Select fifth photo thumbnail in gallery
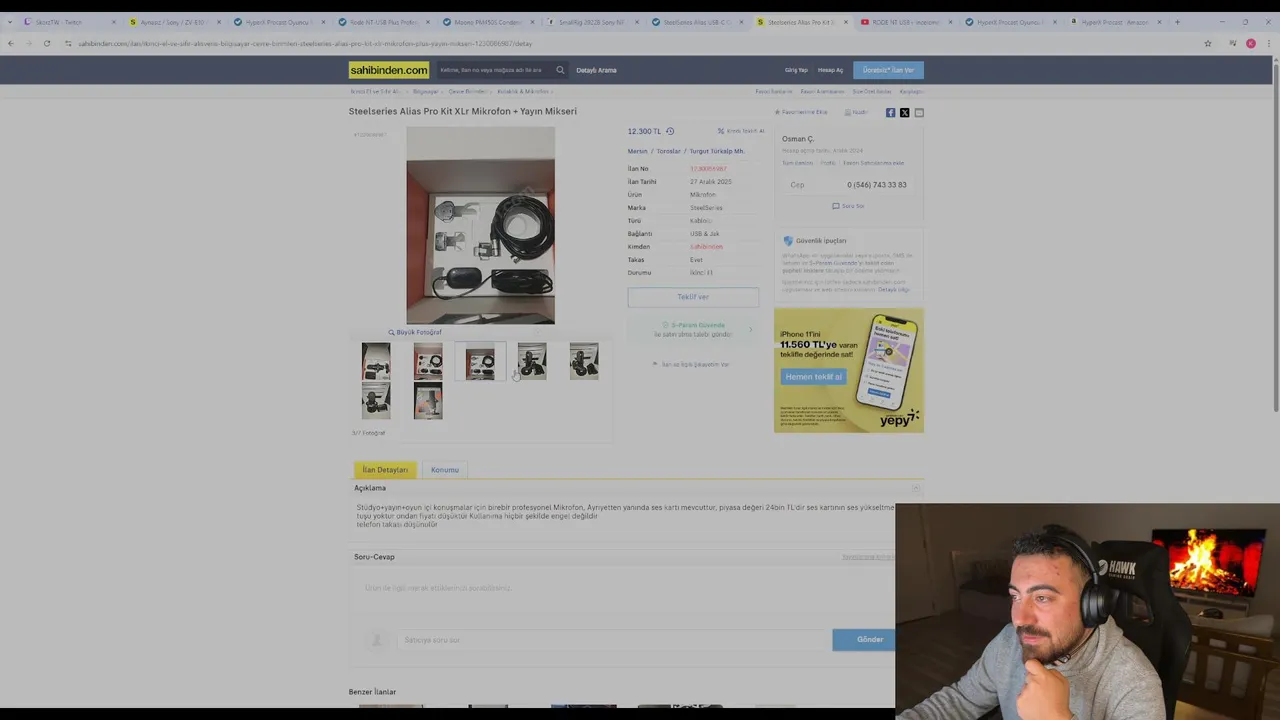 (x=584, y=361)
